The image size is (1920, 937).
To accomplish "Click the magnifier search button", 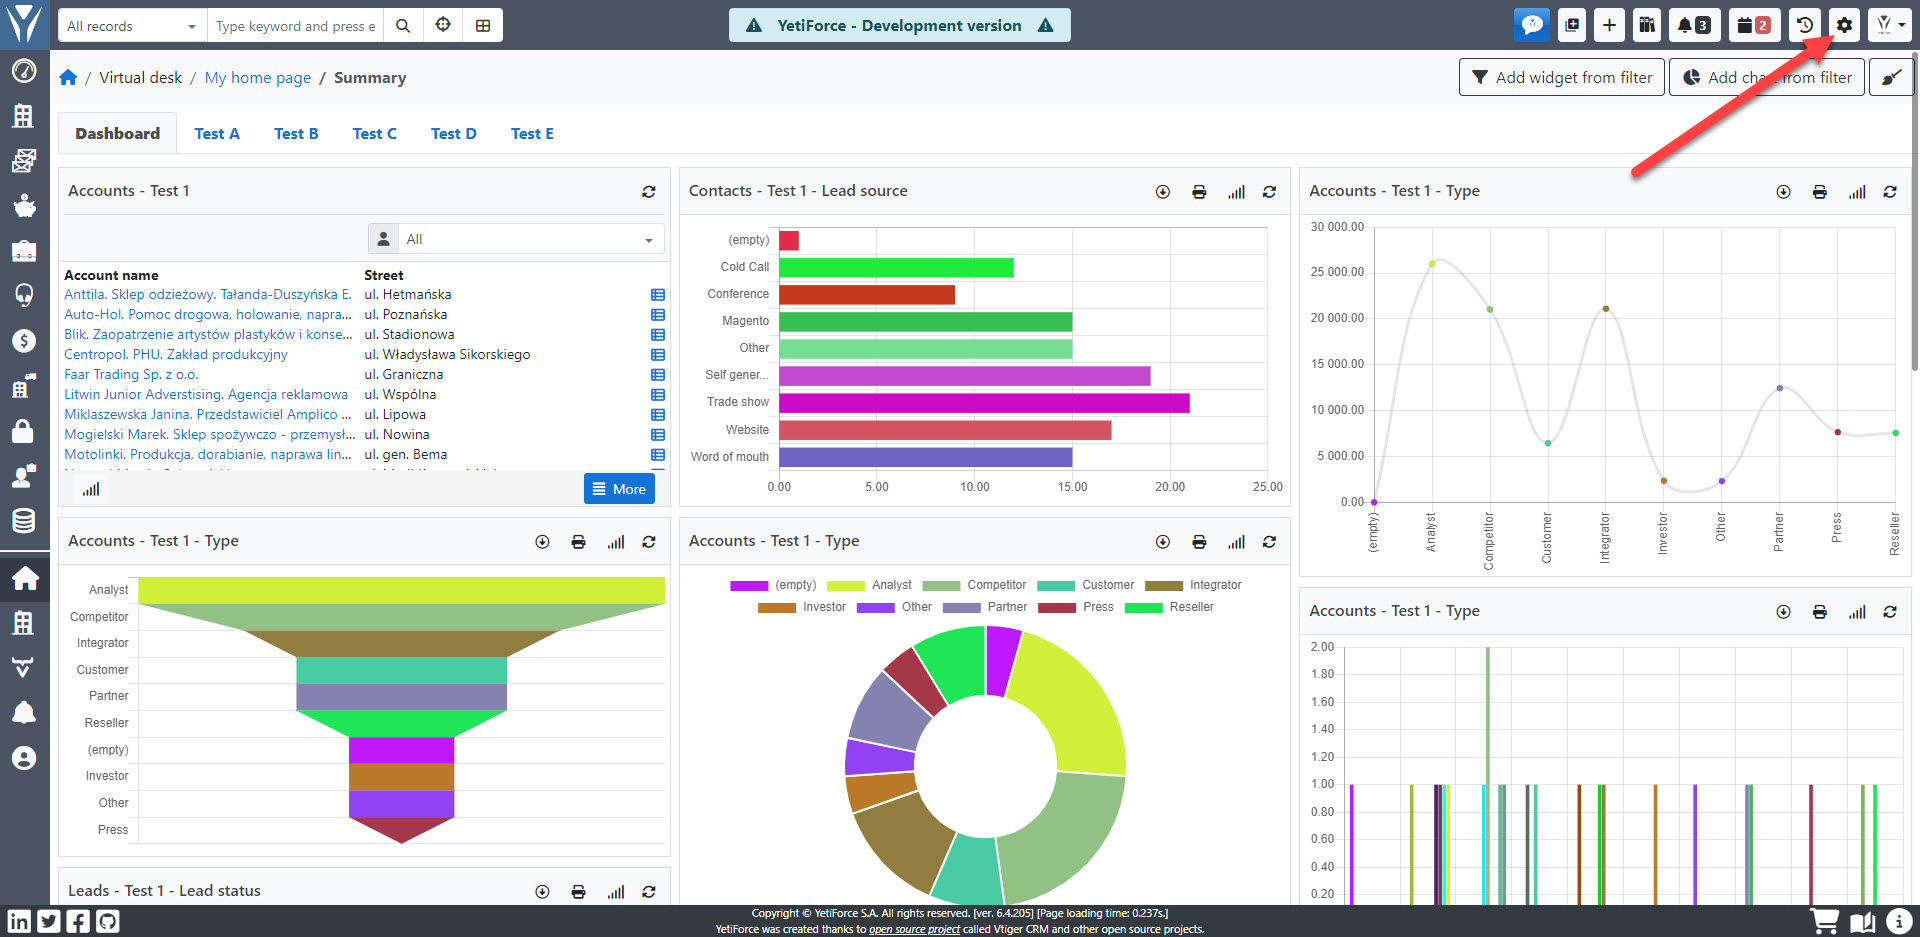I will (x=403, y=26).
